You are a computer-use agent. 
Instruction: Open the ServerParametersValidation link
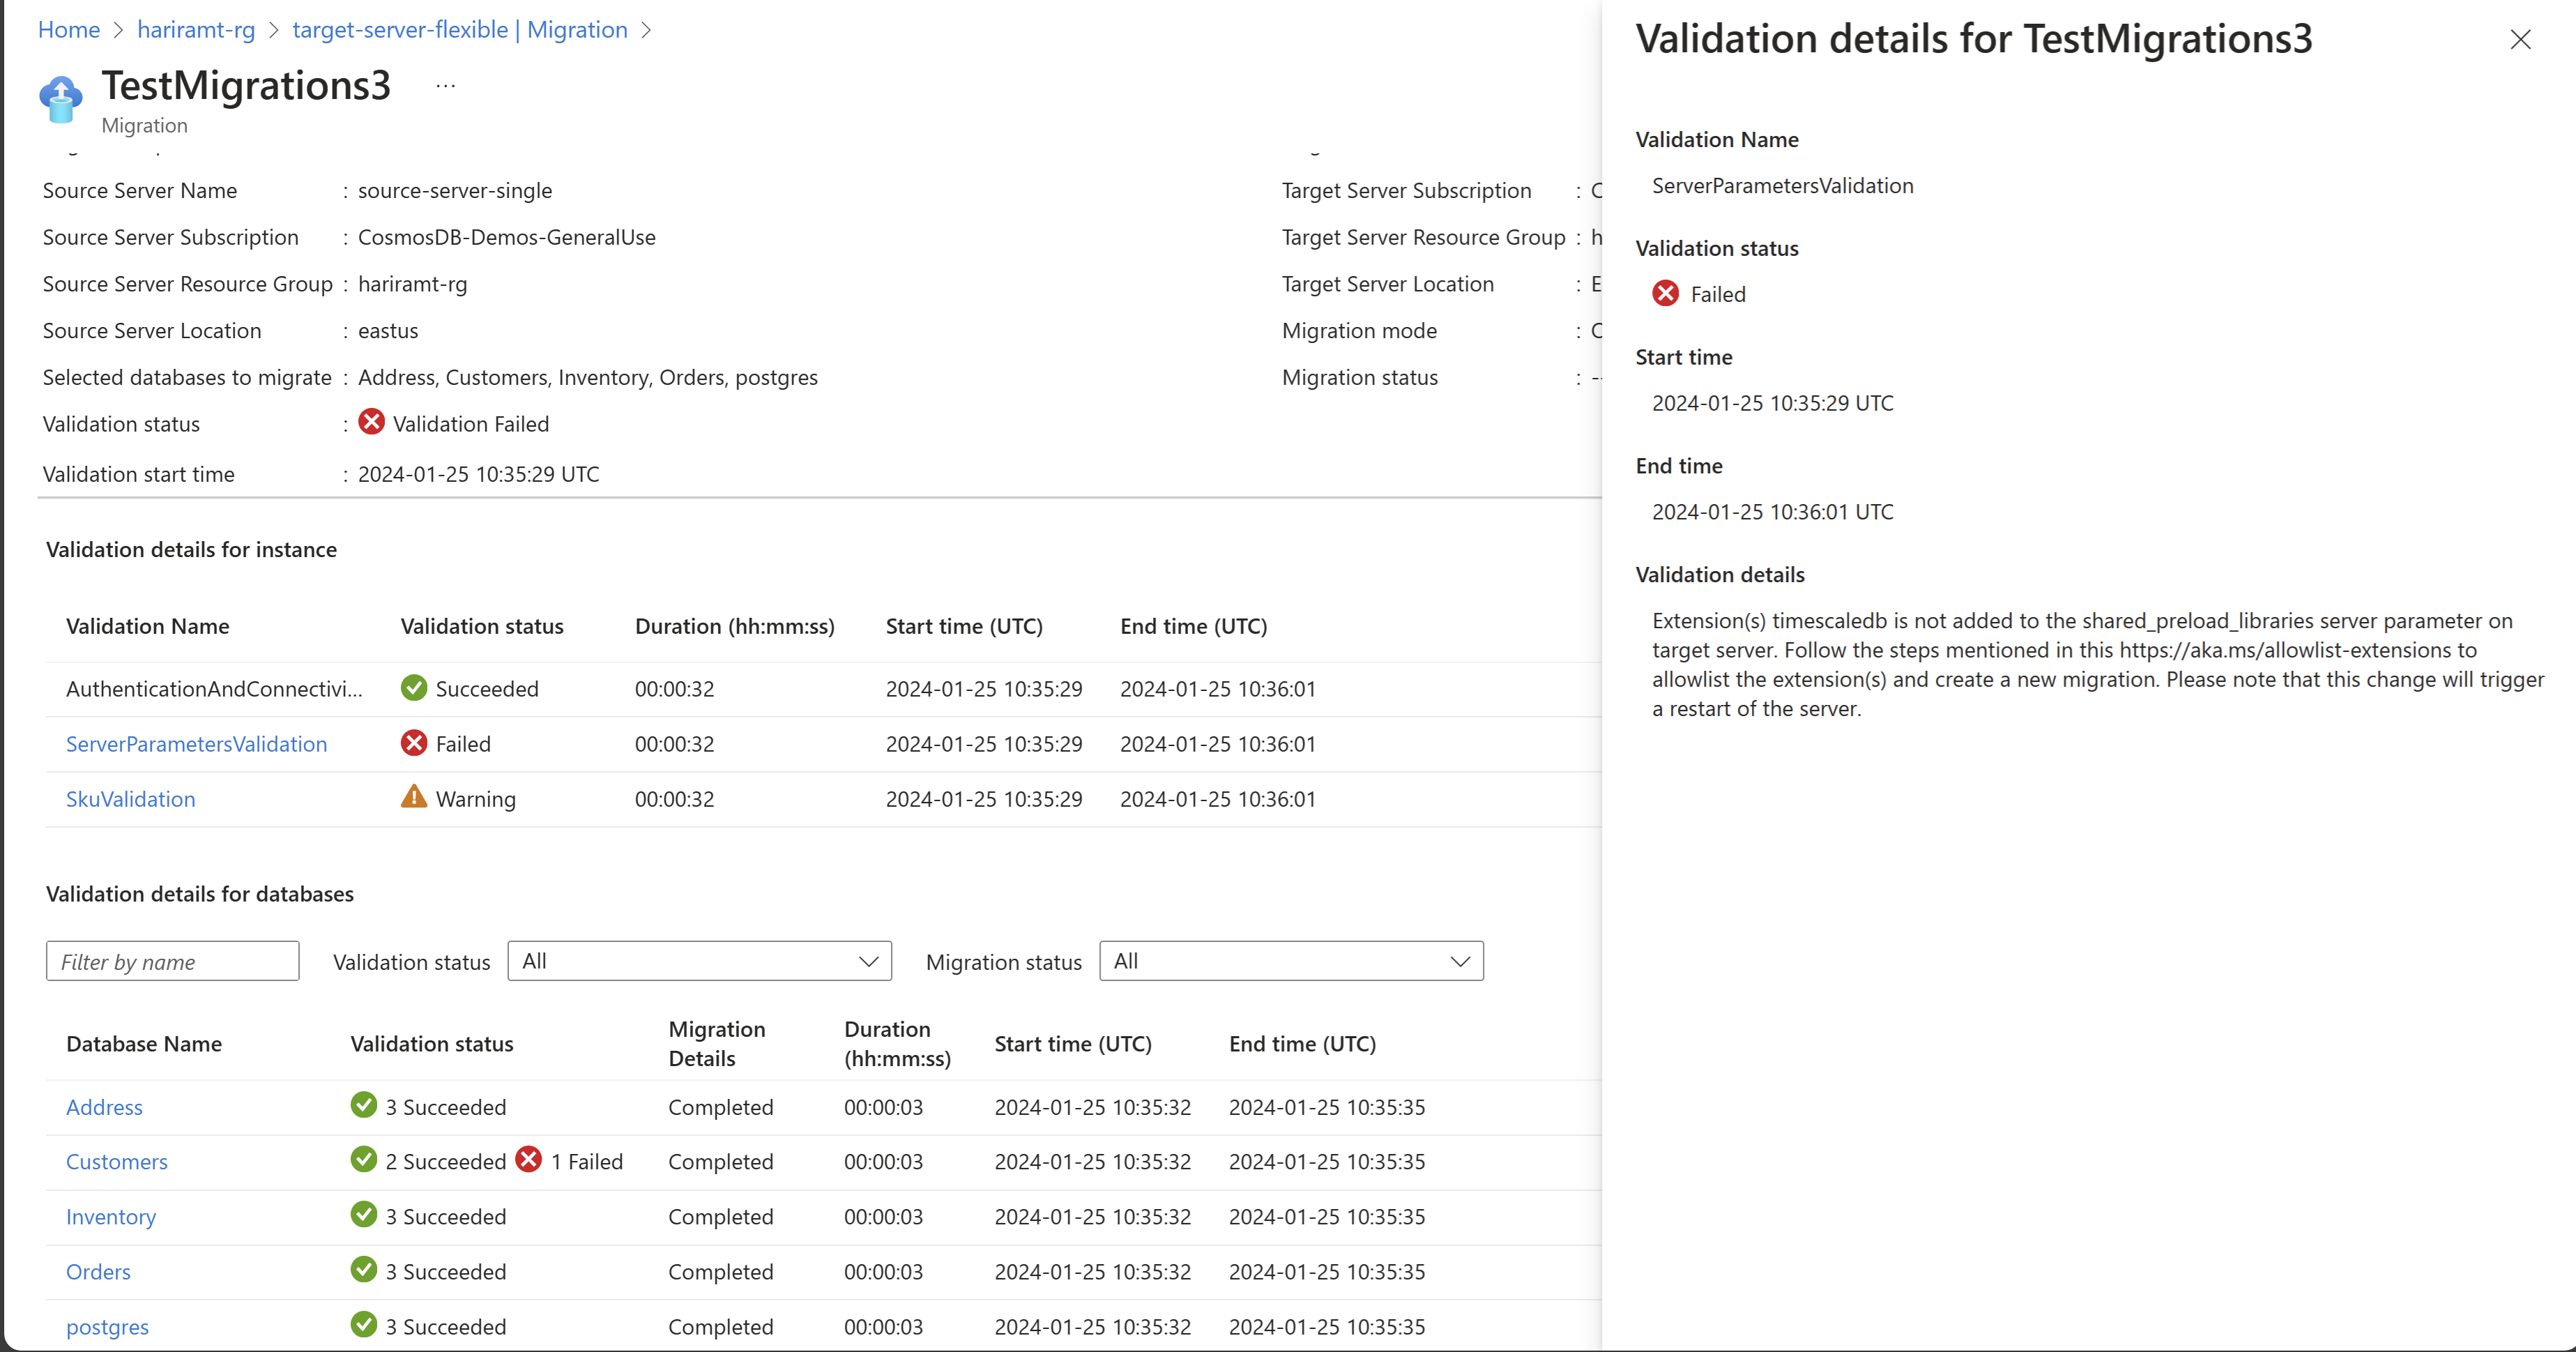pyautogui.click(x=196, y=744)
